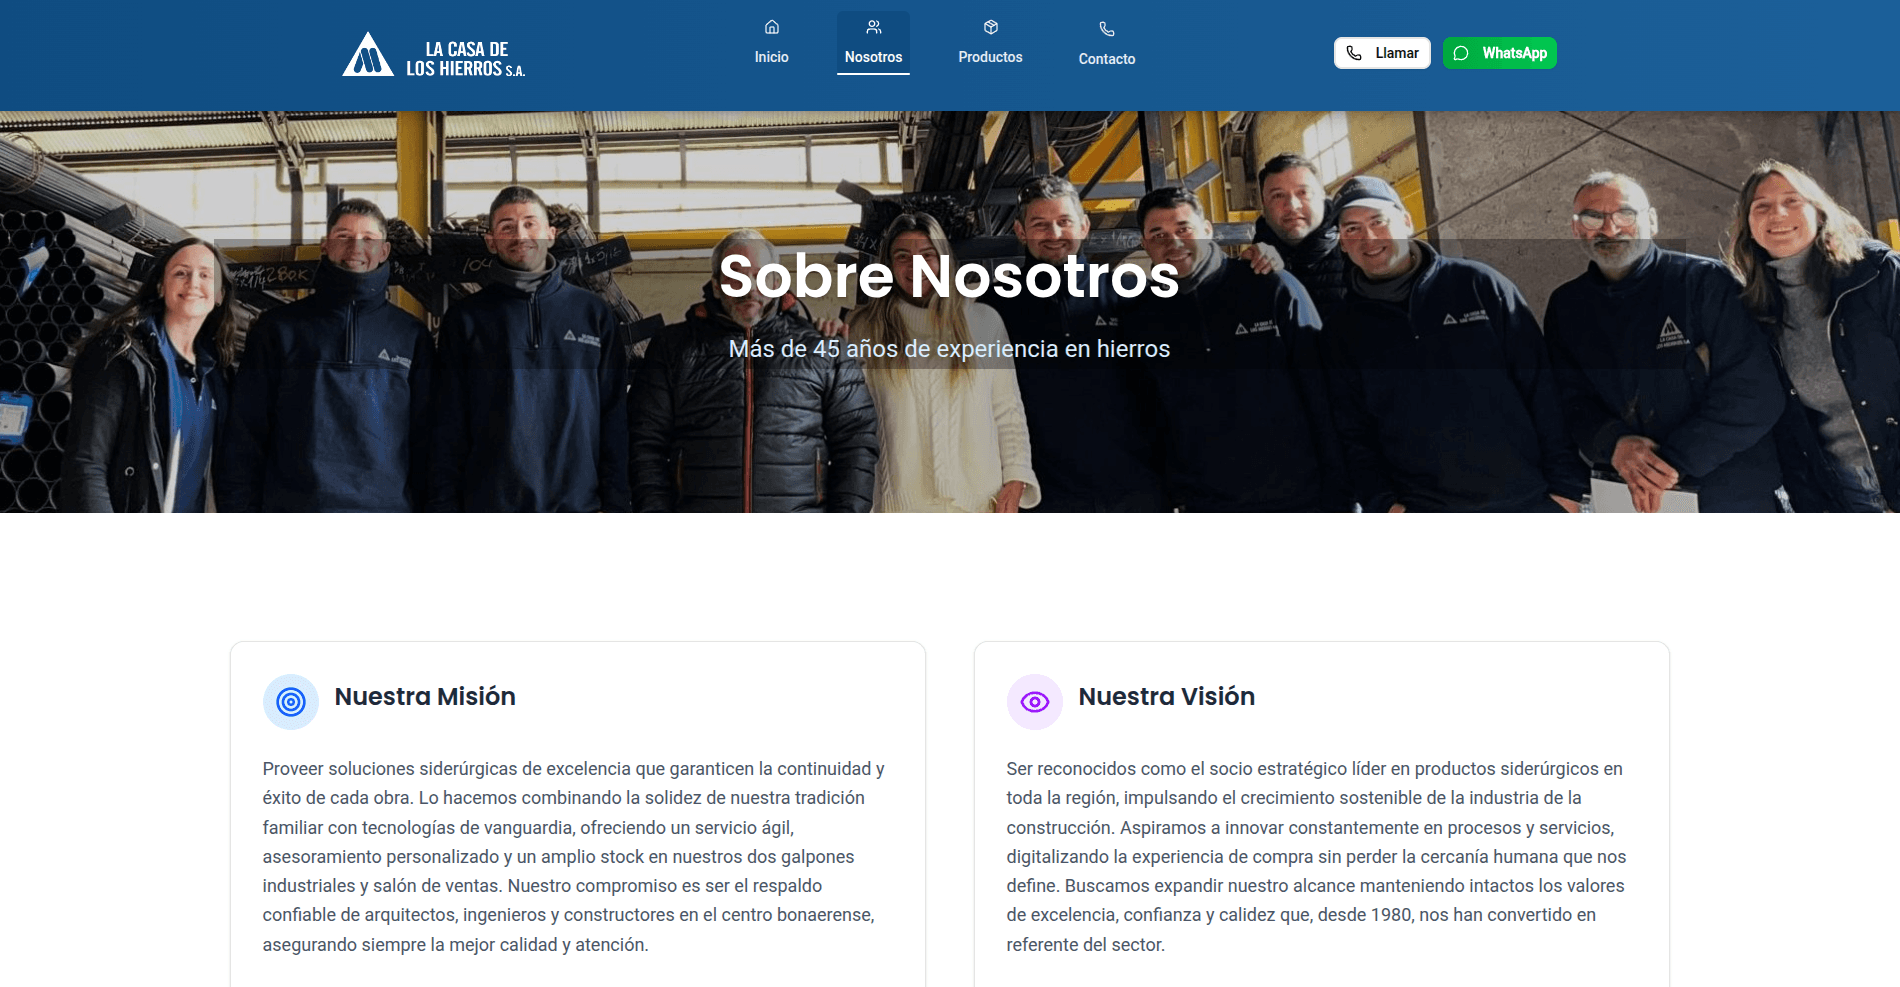Image resolution: width=1900 pixels, height=987 pixels.
Task: Click the purple eye icon for Visión
Action: point(1035,702)
